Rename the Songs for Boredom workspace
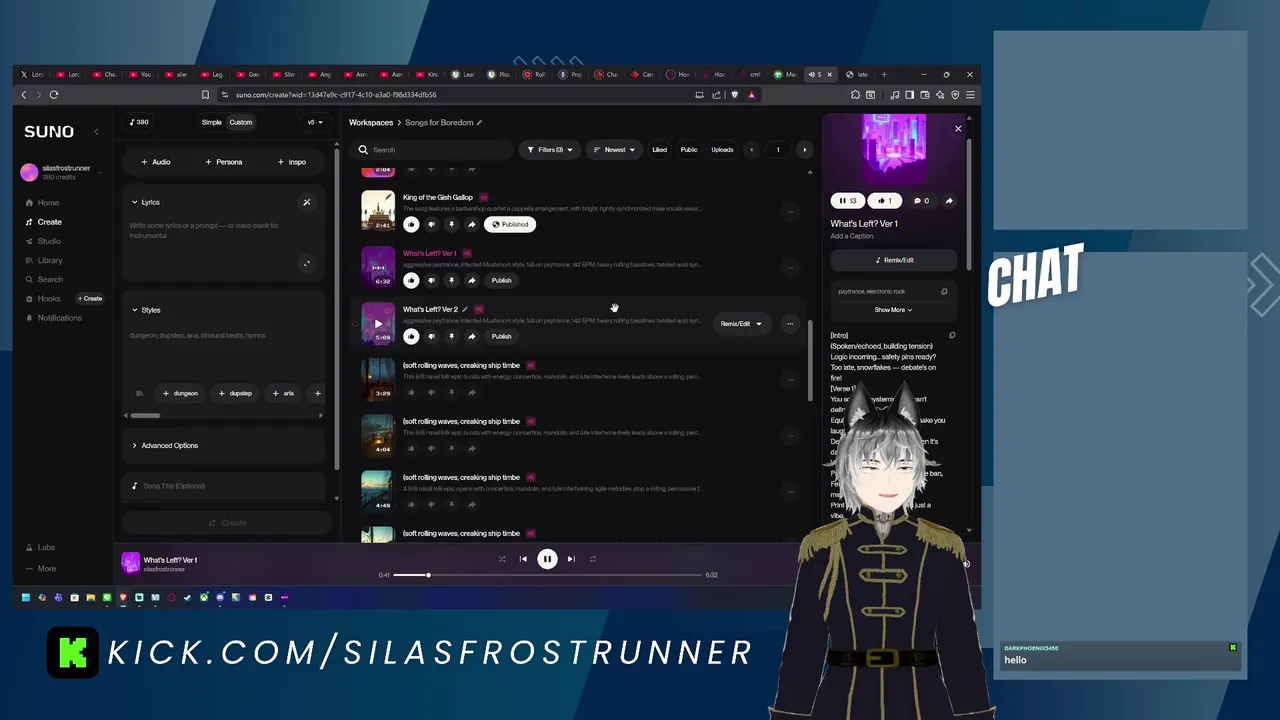This screenshot has width=1280, height=720. point(480,122)
